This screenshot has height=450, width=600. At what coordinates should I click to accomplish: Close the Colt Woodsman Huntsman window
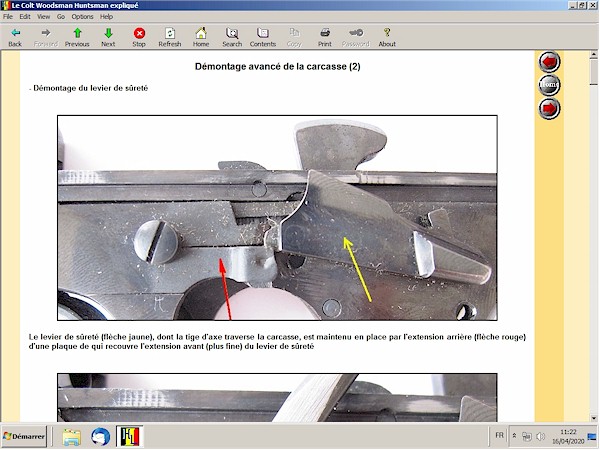(592, 5)
